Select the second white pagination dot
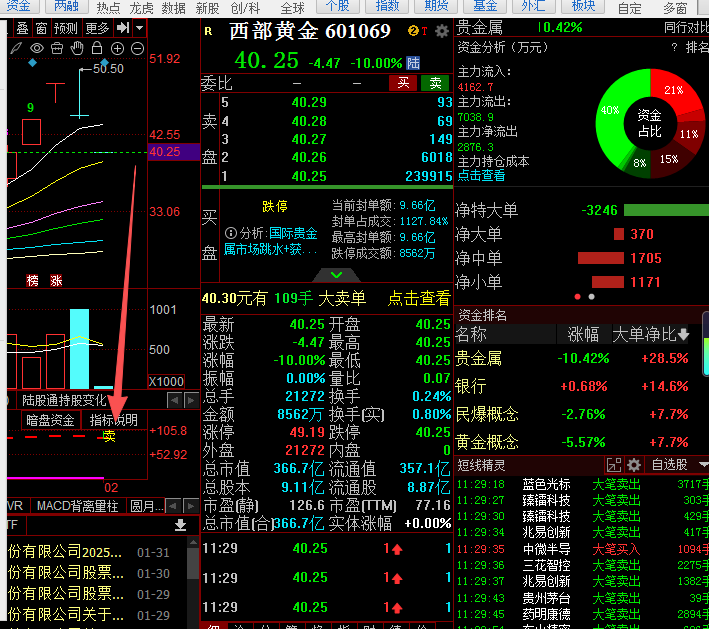 pos(591,297)
